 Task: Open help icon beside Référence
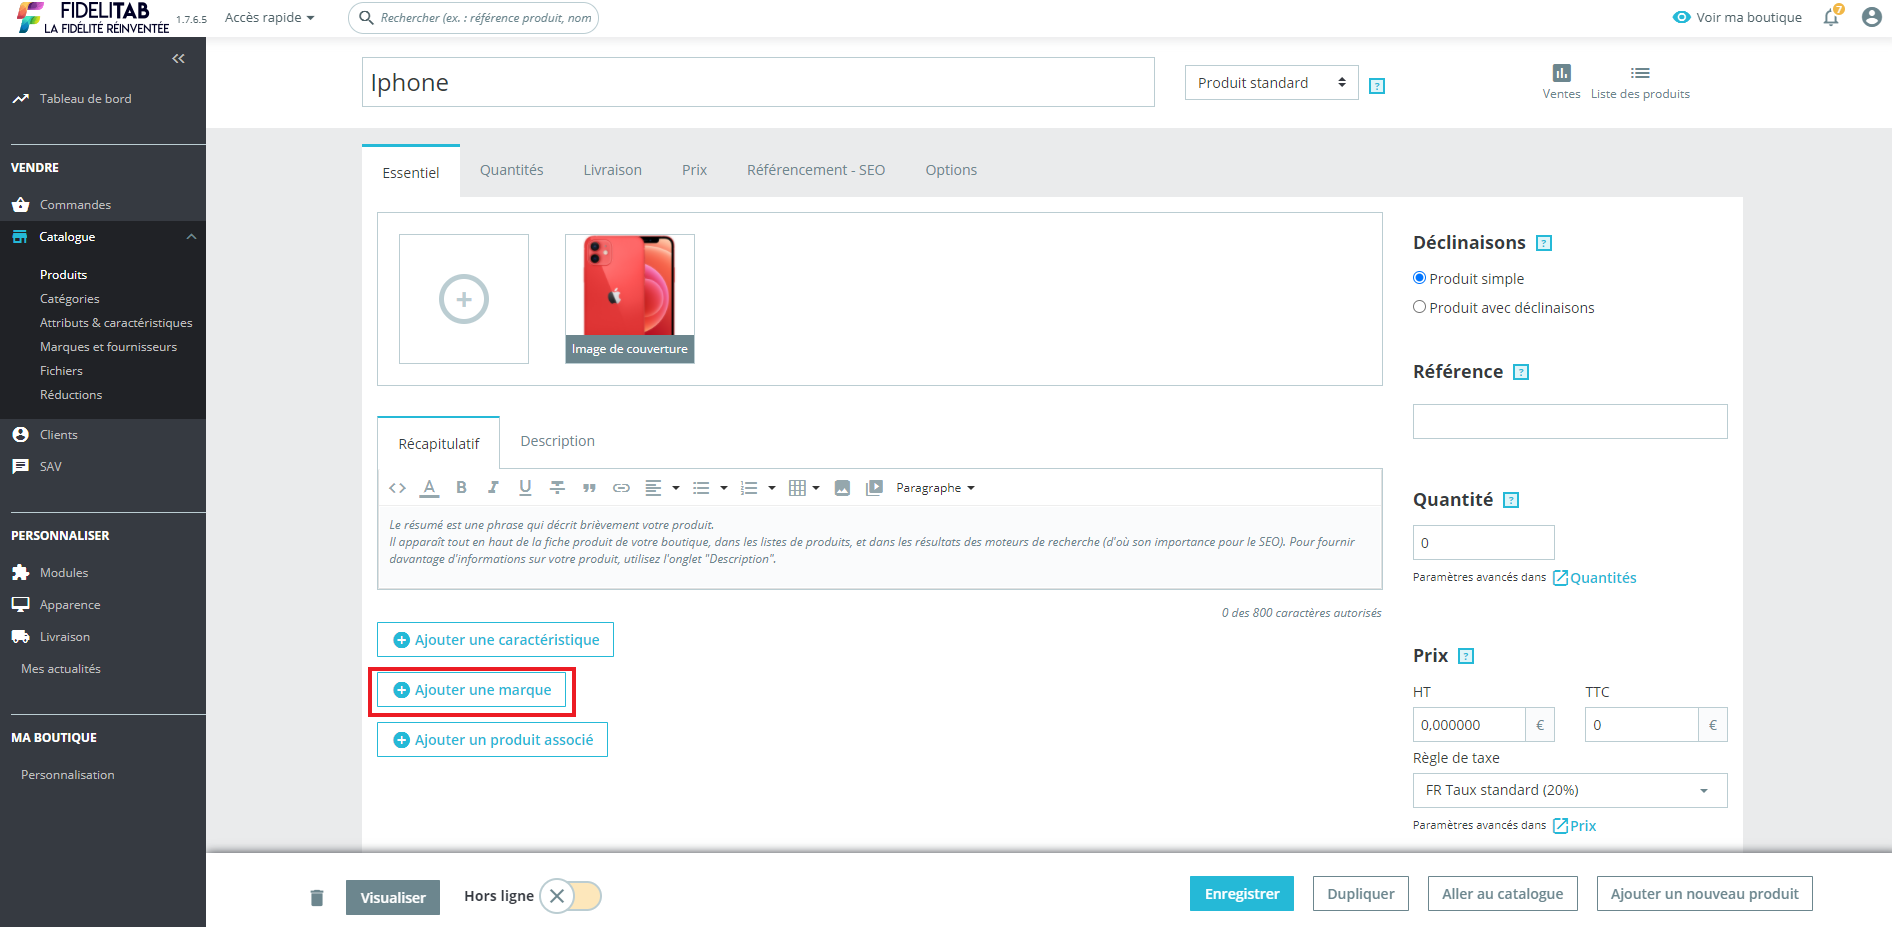coord(1521,372)
